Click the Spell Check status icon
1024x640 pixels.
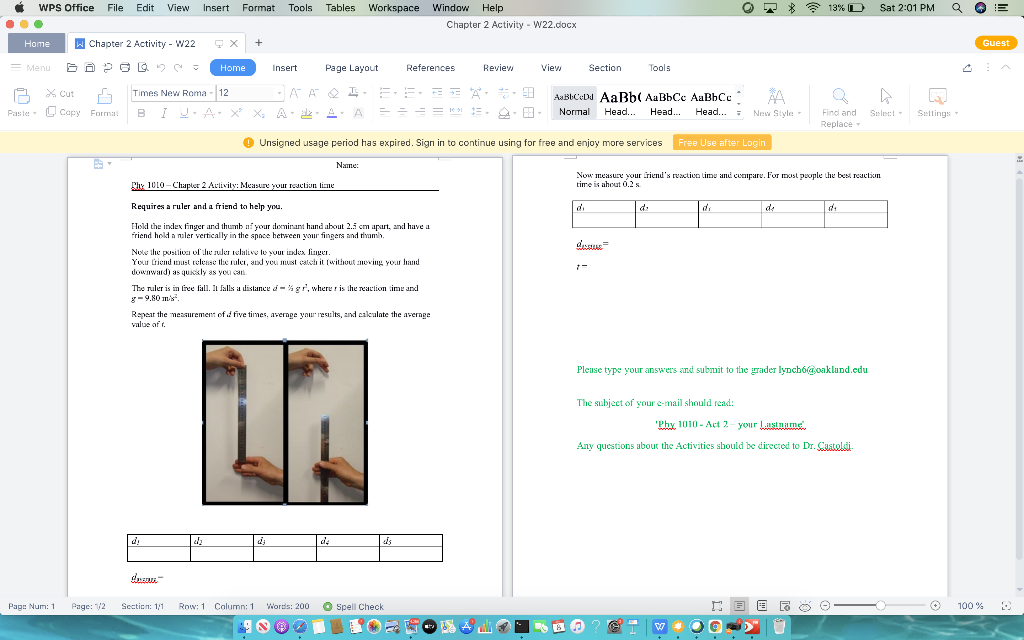tap(328, 606)
